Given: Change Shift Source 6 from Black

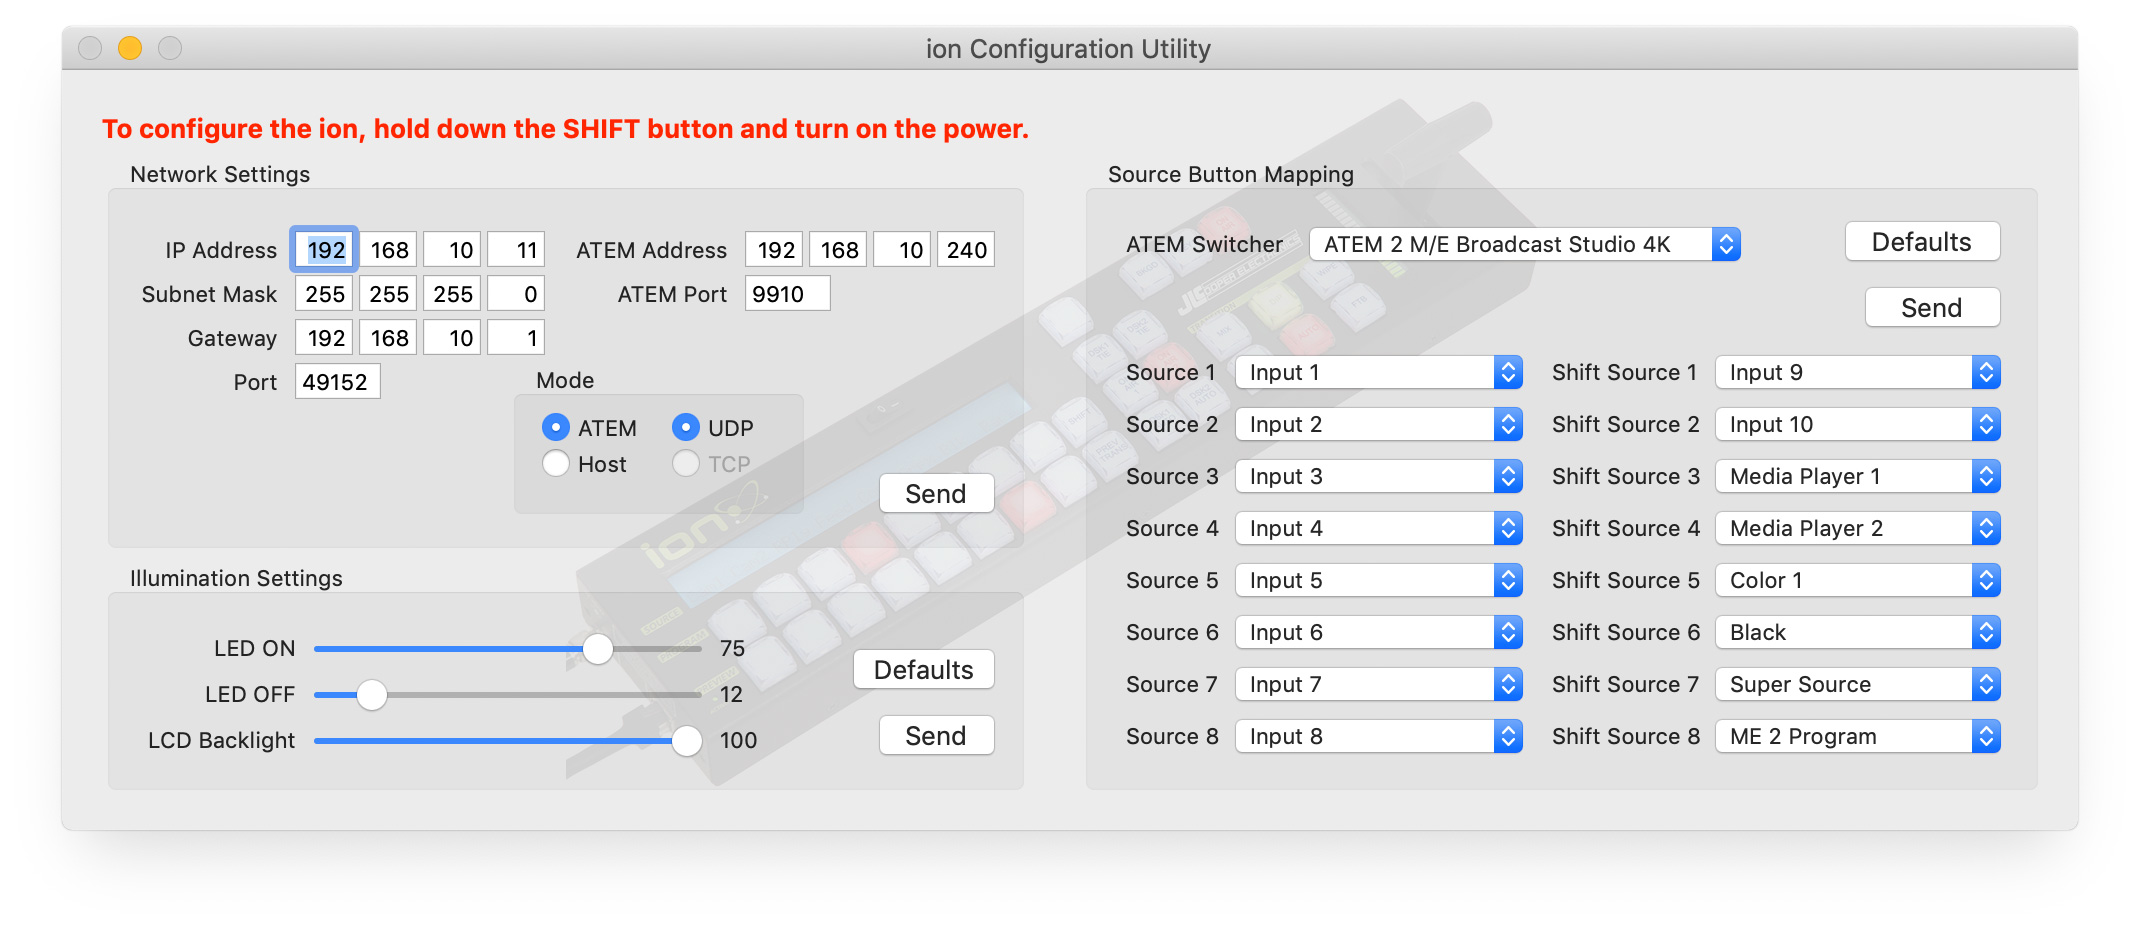Looking at the screenshot, I should [1858, 632].
